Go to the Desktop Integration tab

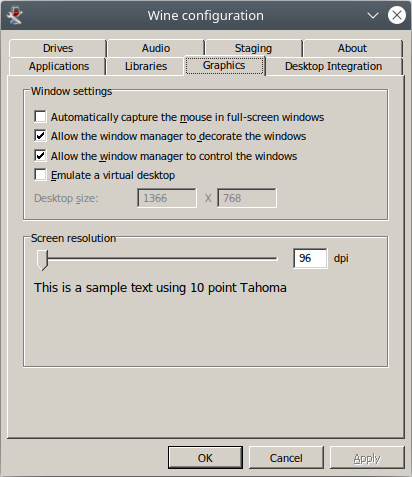coord(334,66)
